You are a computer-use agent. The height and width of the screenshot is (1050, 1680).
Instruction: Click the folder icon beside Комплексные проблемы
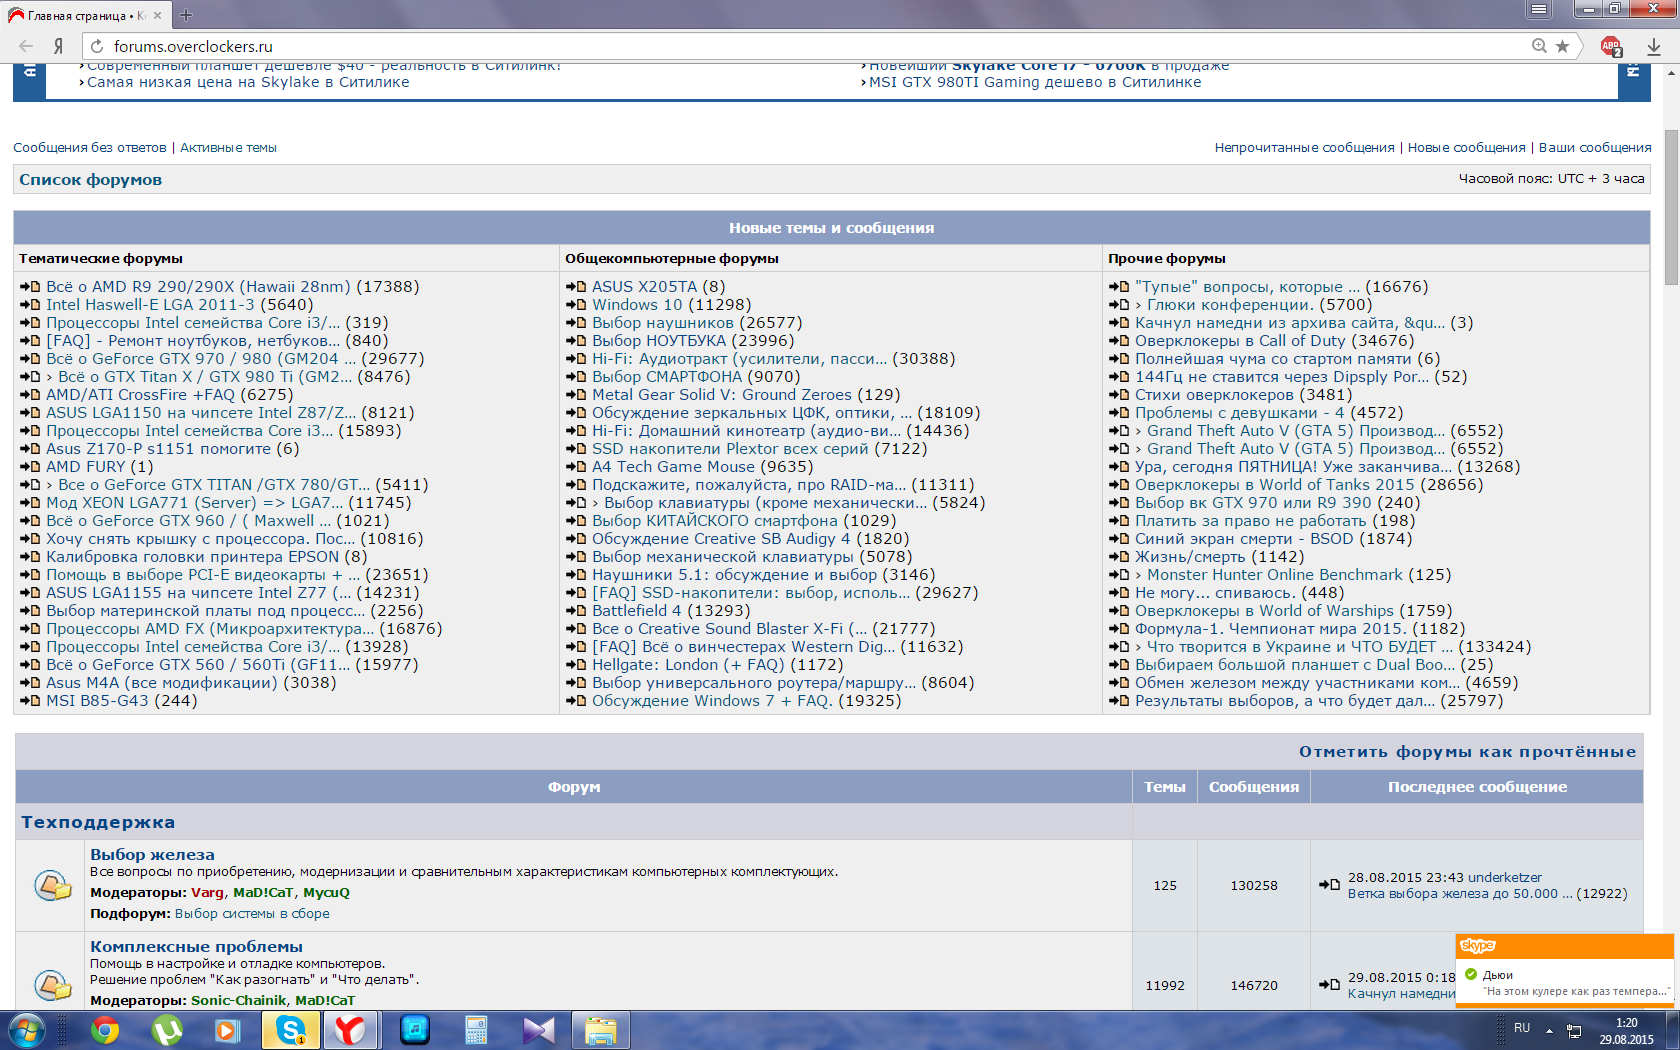click(x=52, y=985)
